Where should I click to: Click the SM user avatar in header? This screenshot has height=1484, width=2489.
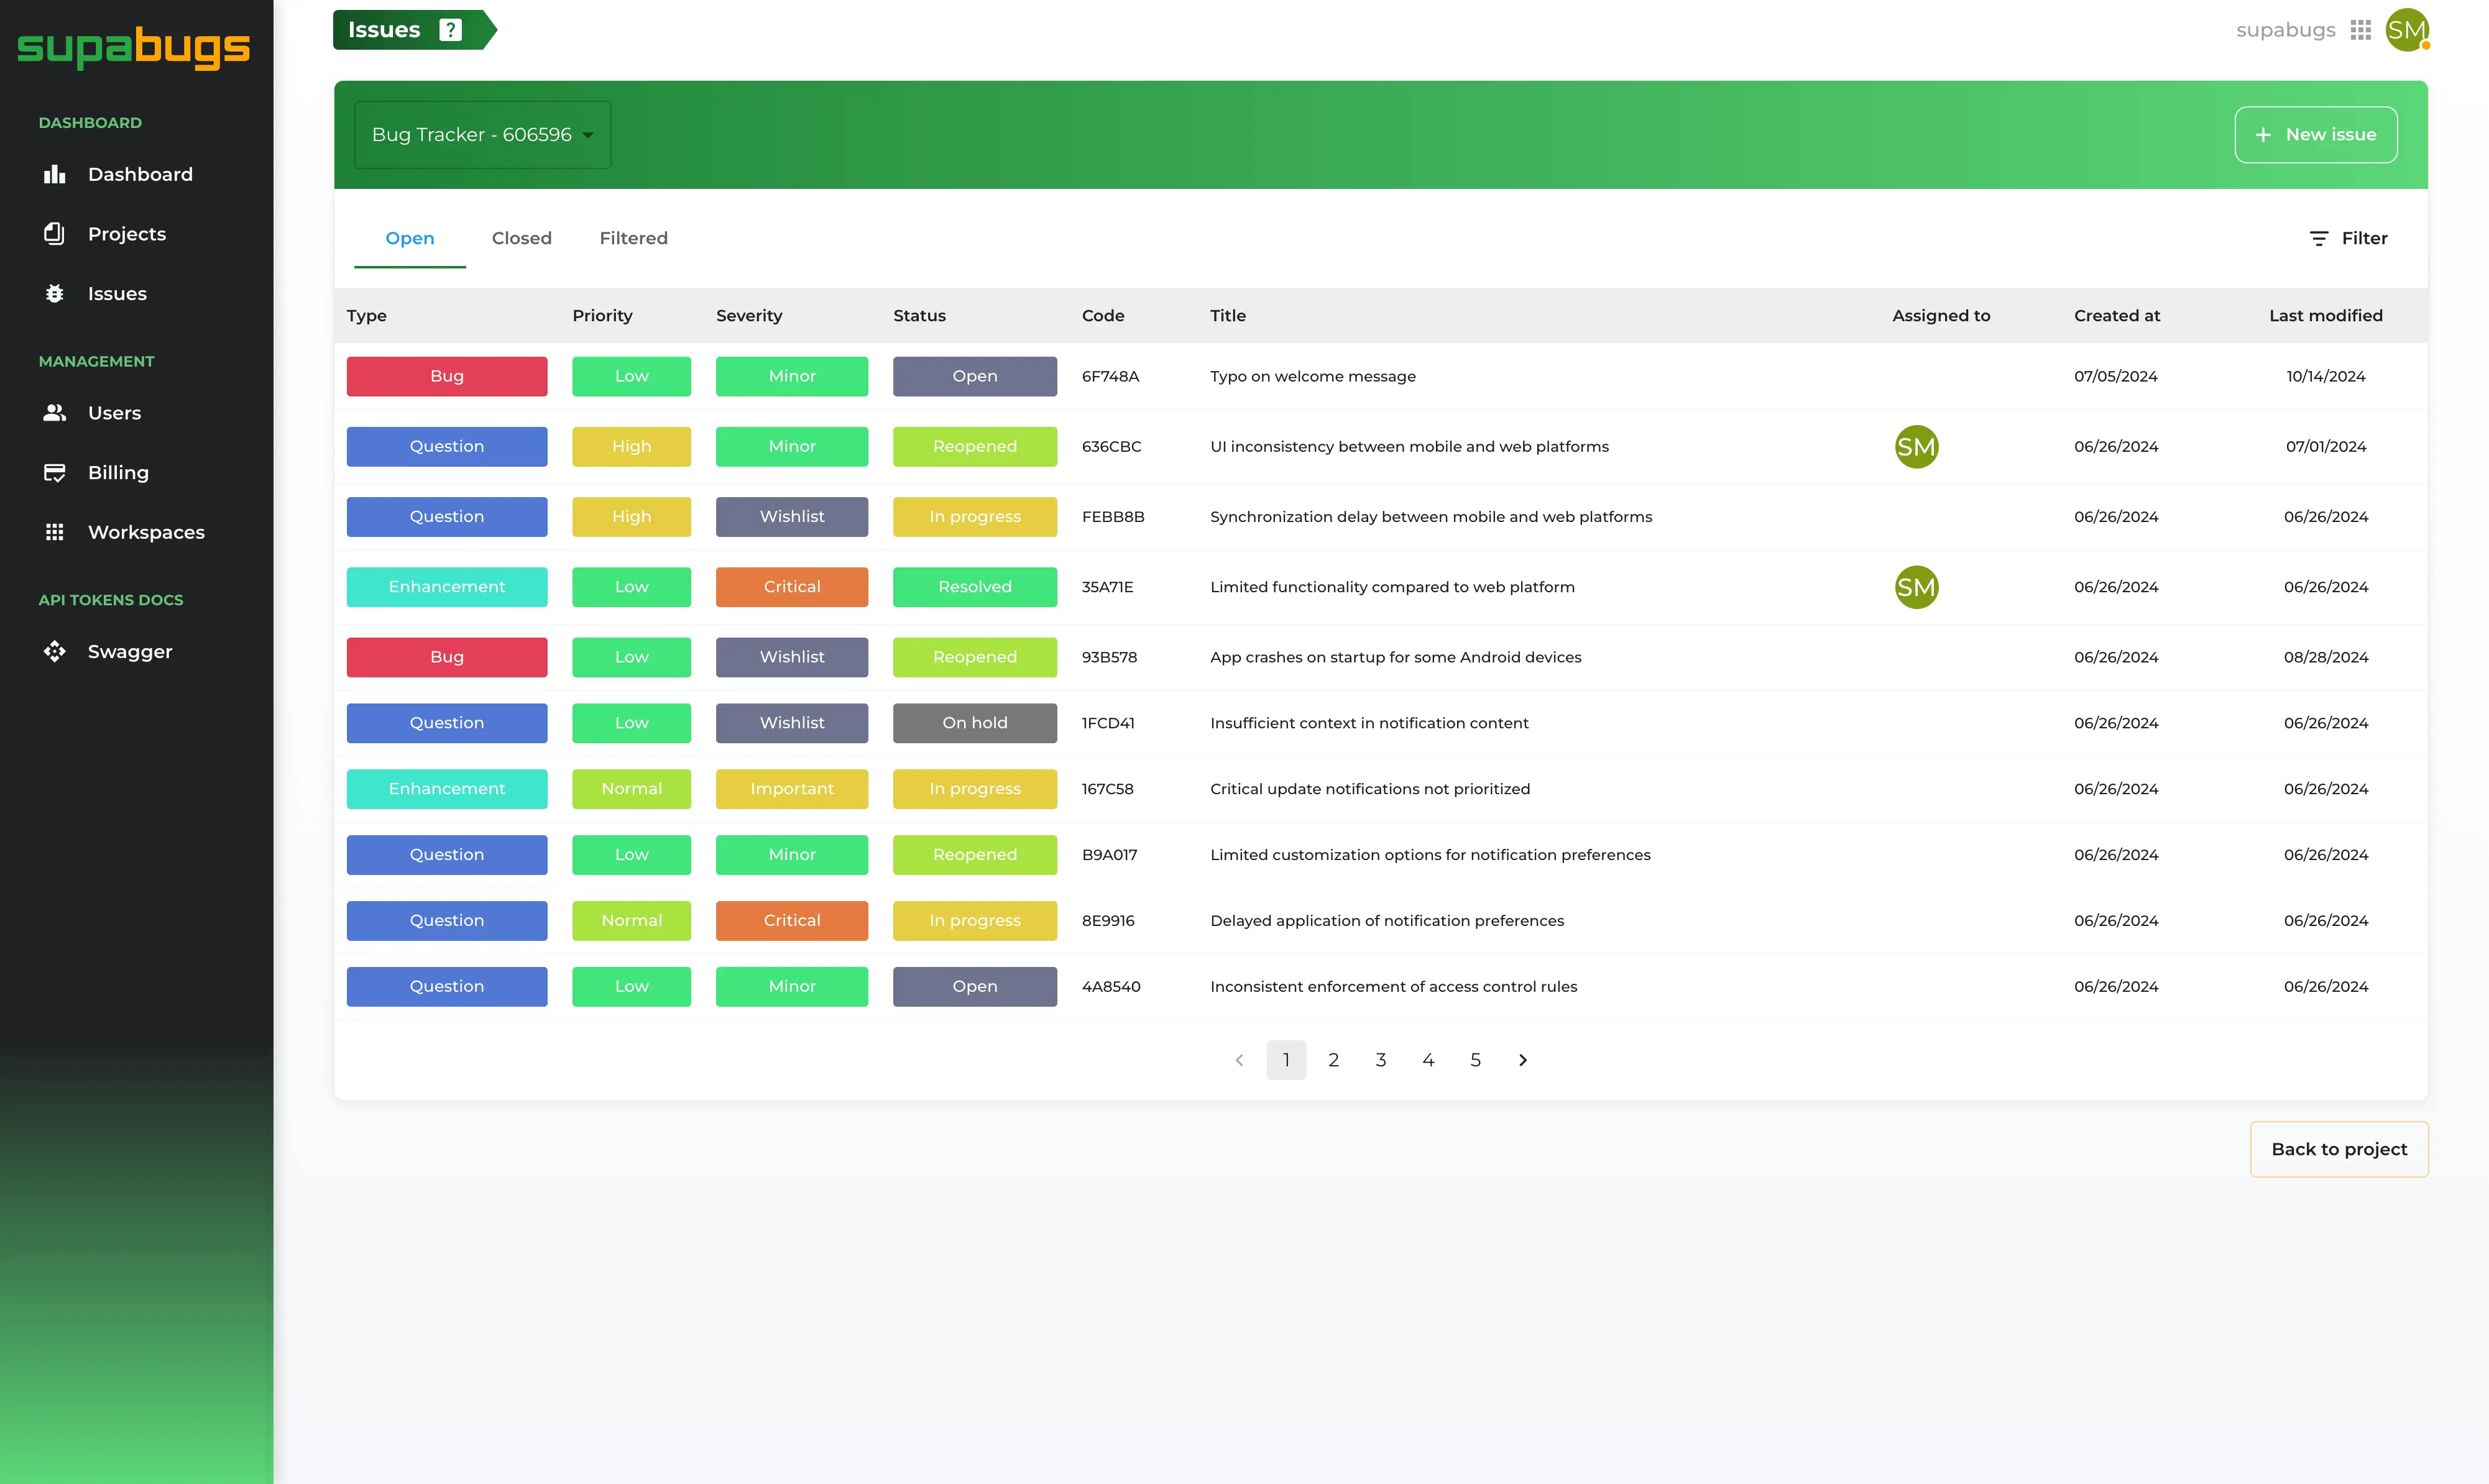tap(2406, 30)
